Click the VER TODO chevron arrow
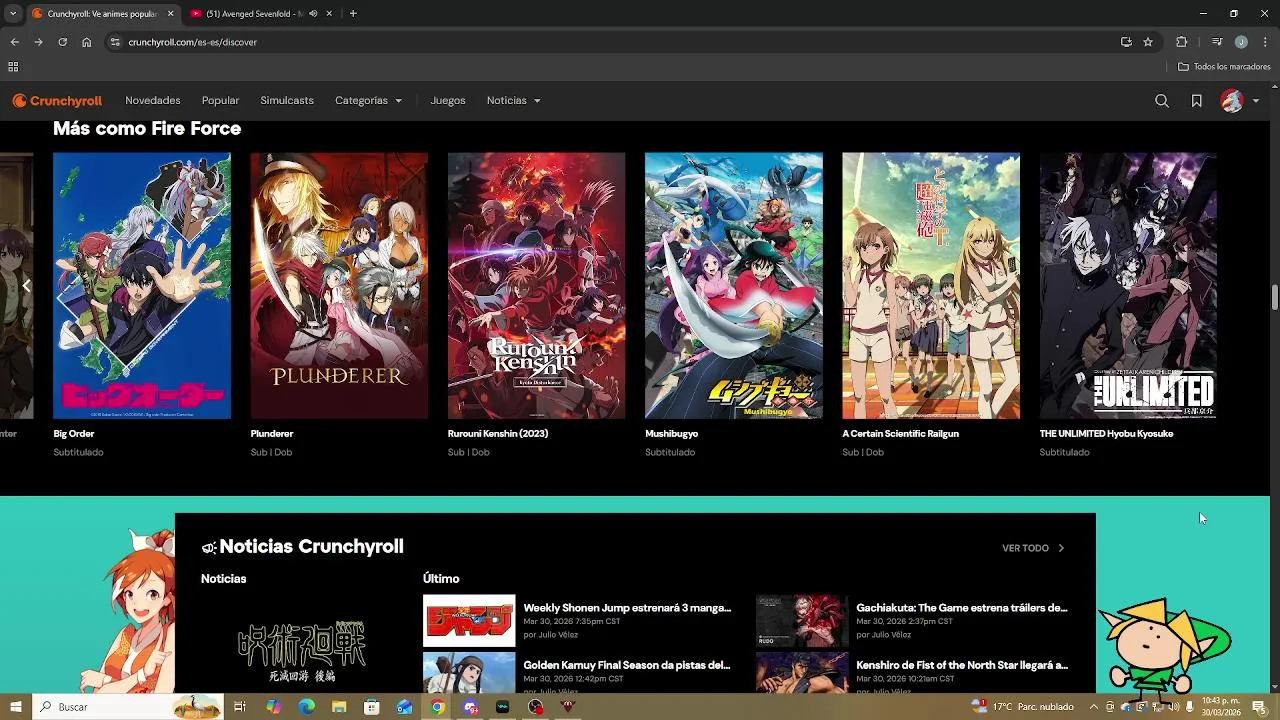The height and width of the screenshot is (720, 1280). point(1061,548)
